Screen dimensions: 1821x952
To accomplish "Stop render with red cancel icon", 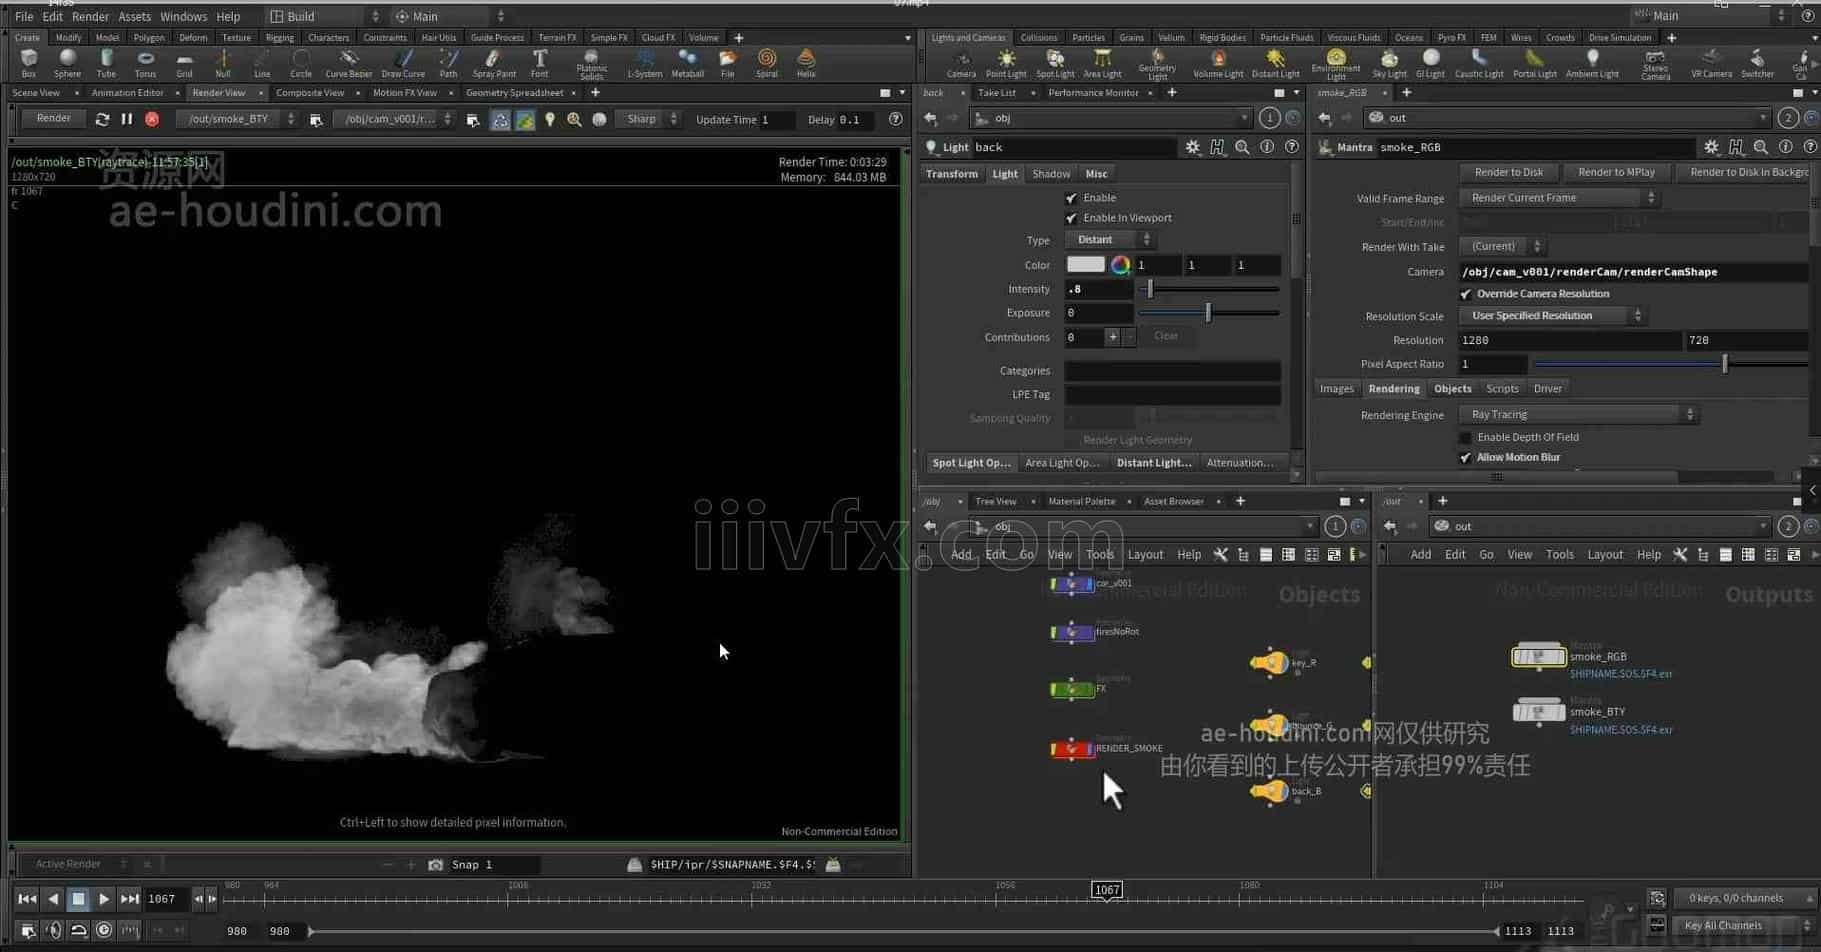I will click(152, 119).
